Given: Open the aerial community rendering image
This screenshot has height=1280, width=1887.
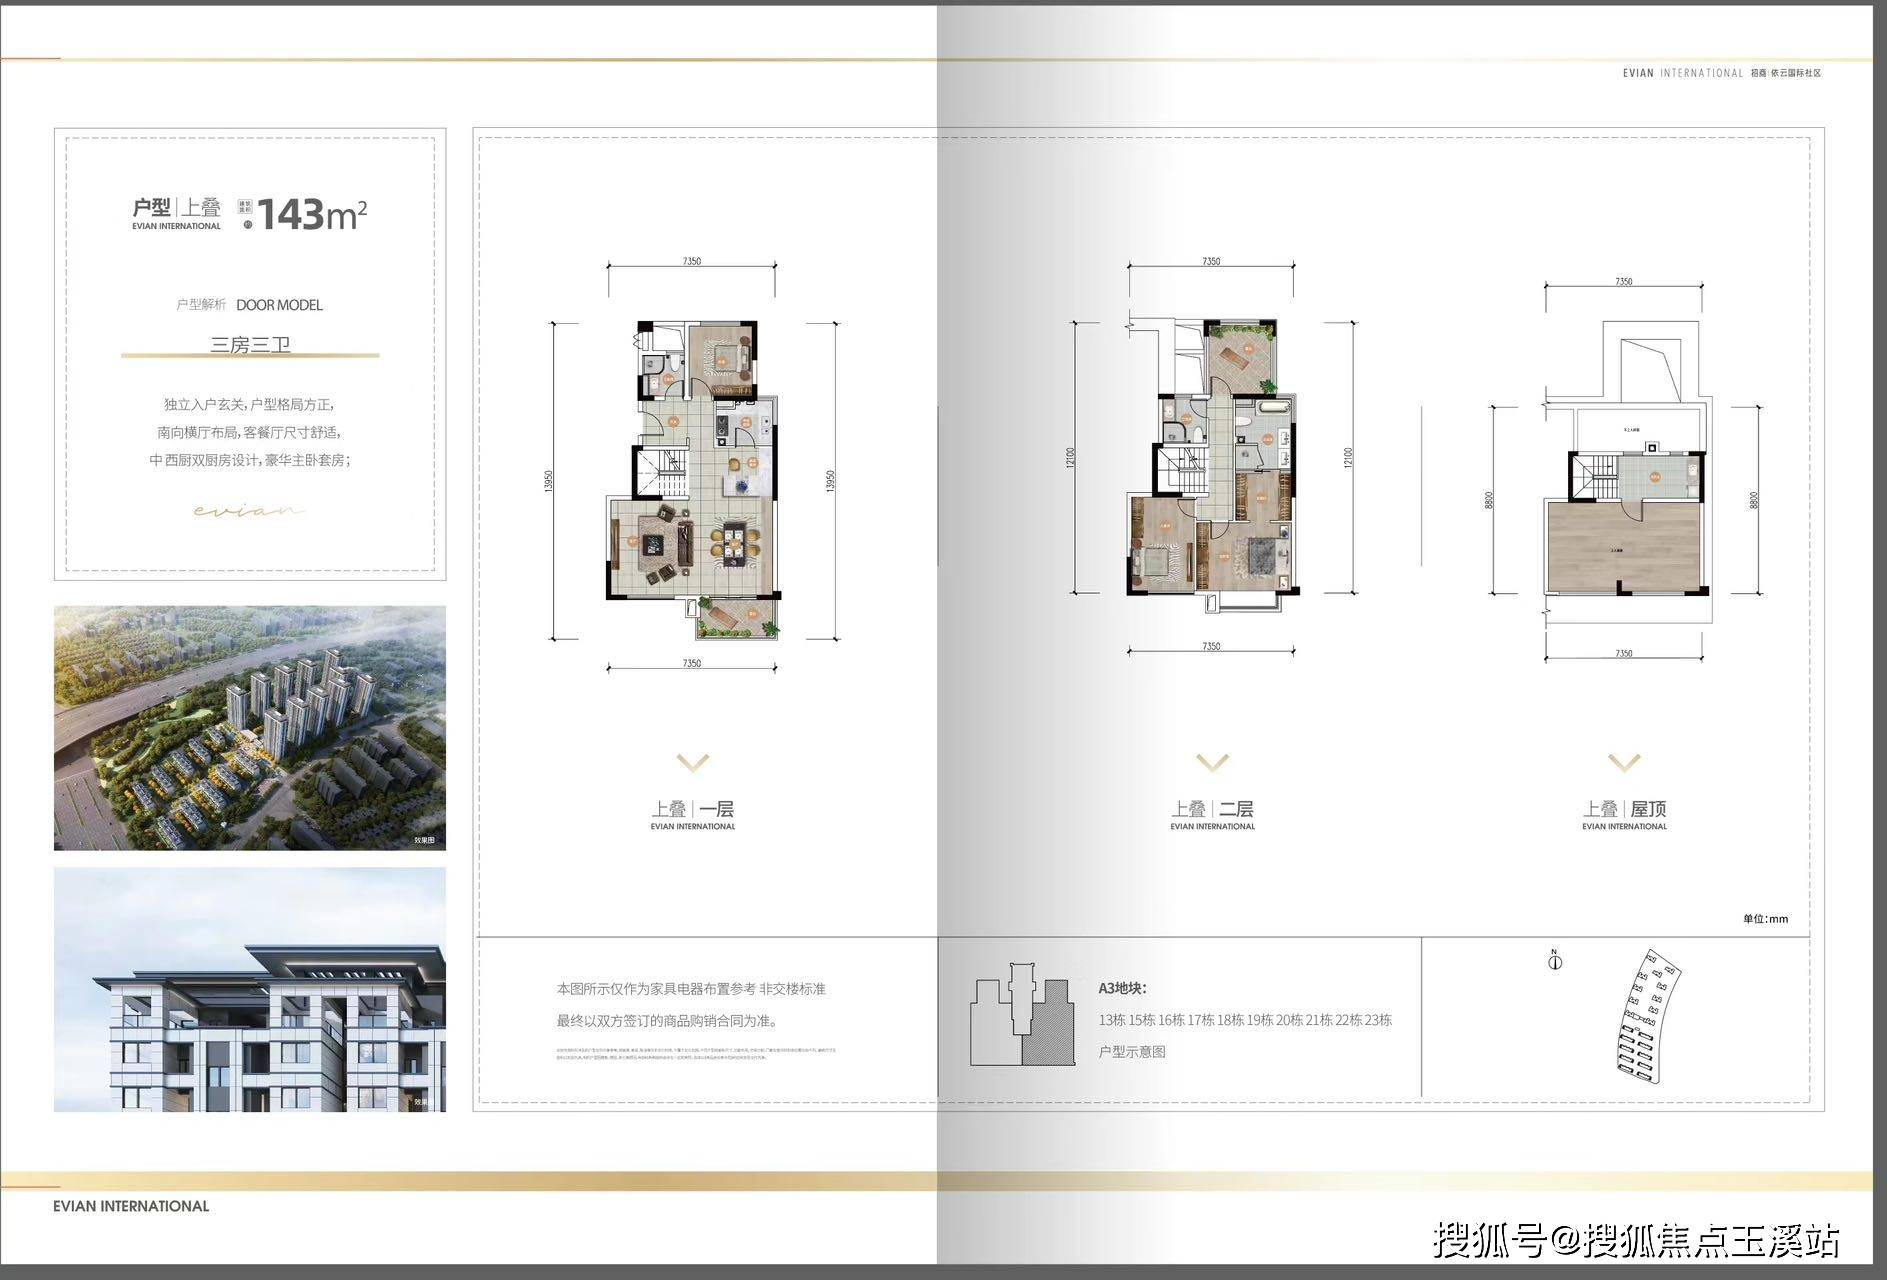Looking at the screenshot, I should point(250,727).
